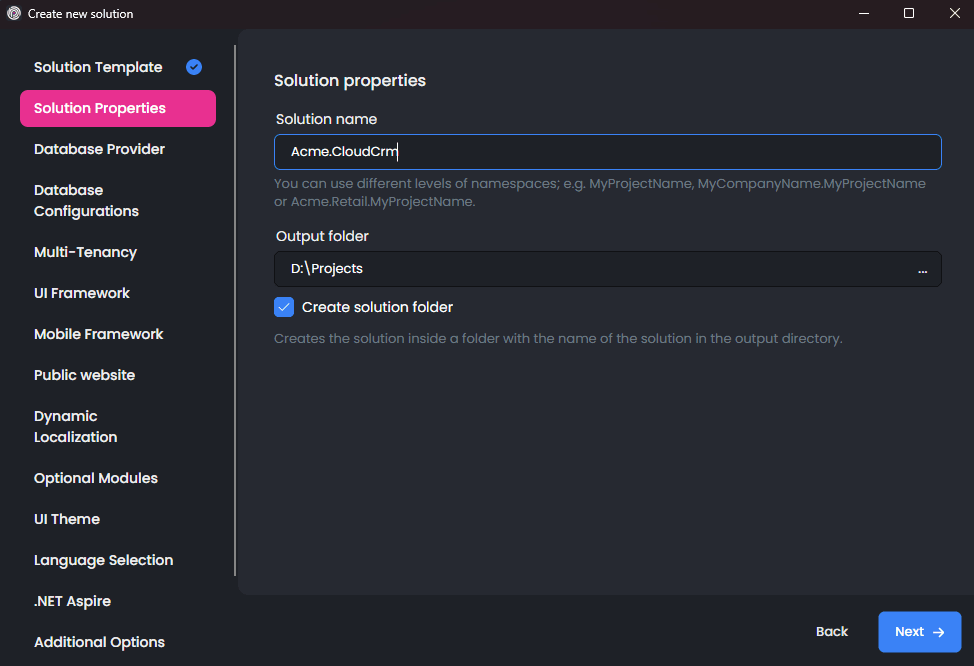Go back to the Solution Template step

coord(97,66)
